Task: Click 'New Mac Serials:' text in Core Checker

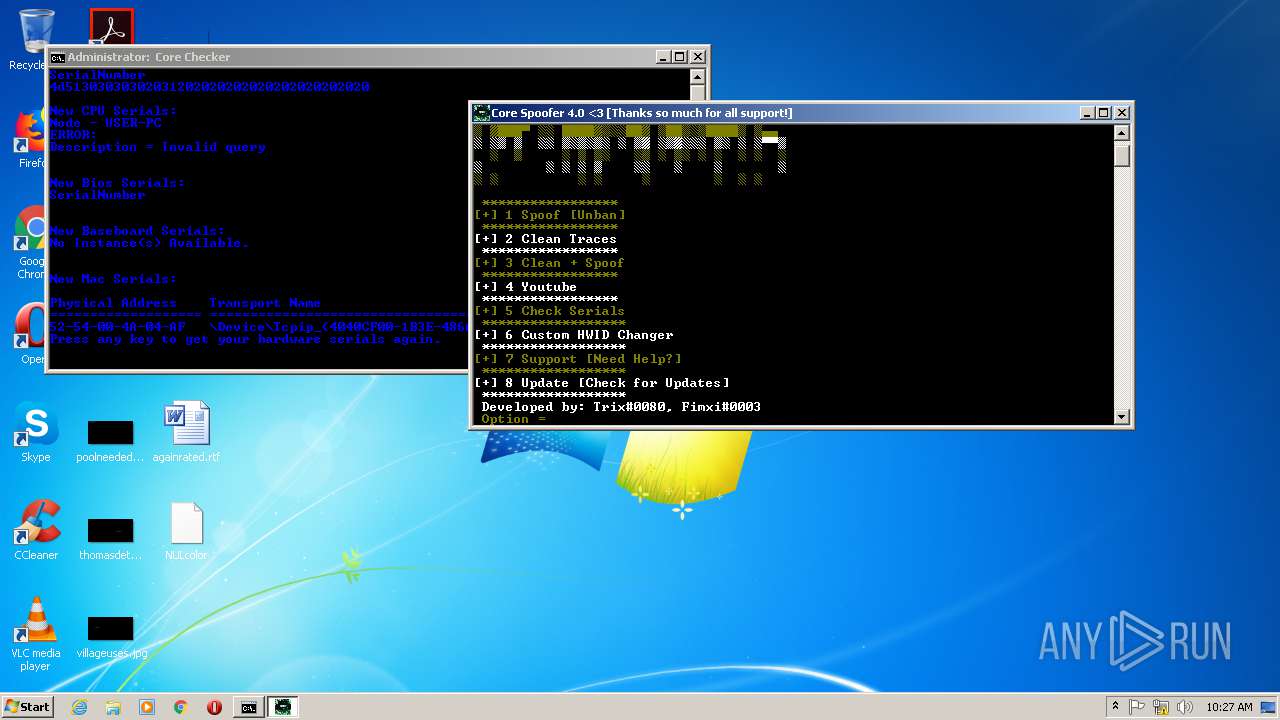Action: coord(113,279)
